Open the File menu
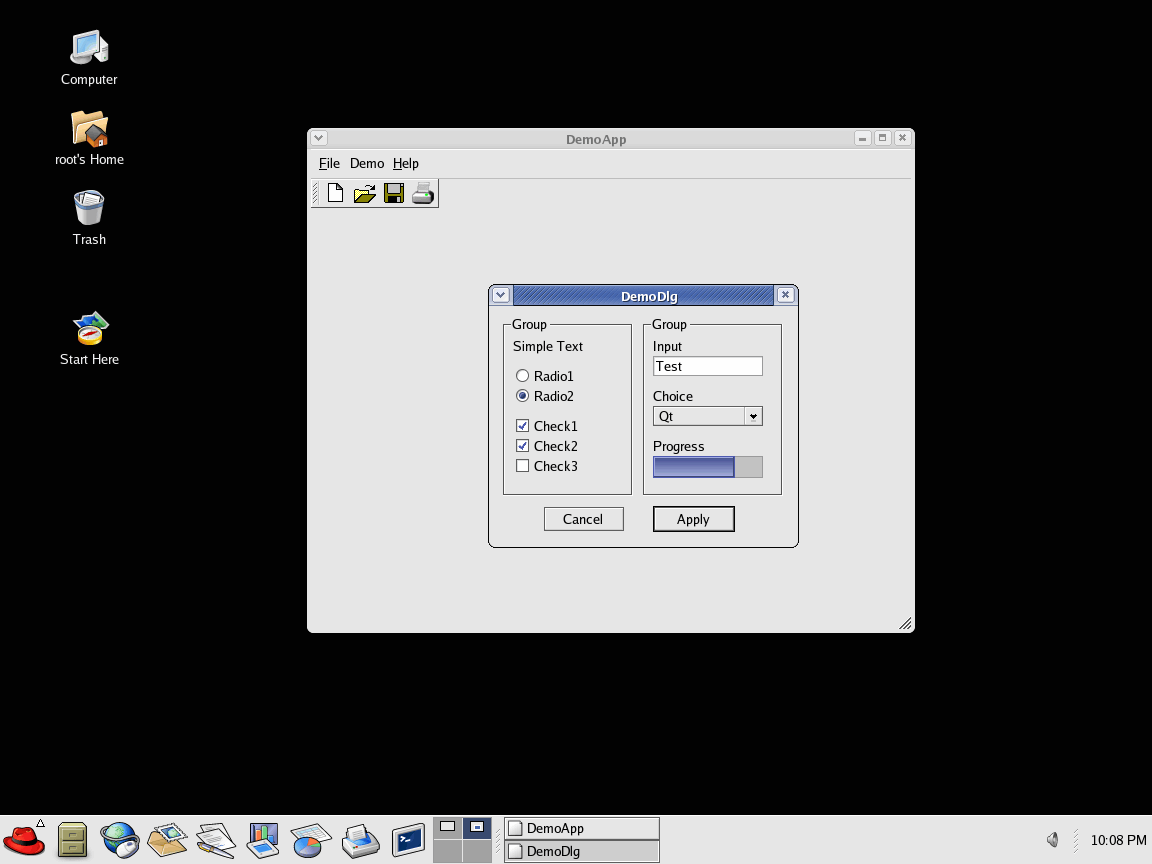The height and width of the screenshot is (864, 1152). pos(329,163)
